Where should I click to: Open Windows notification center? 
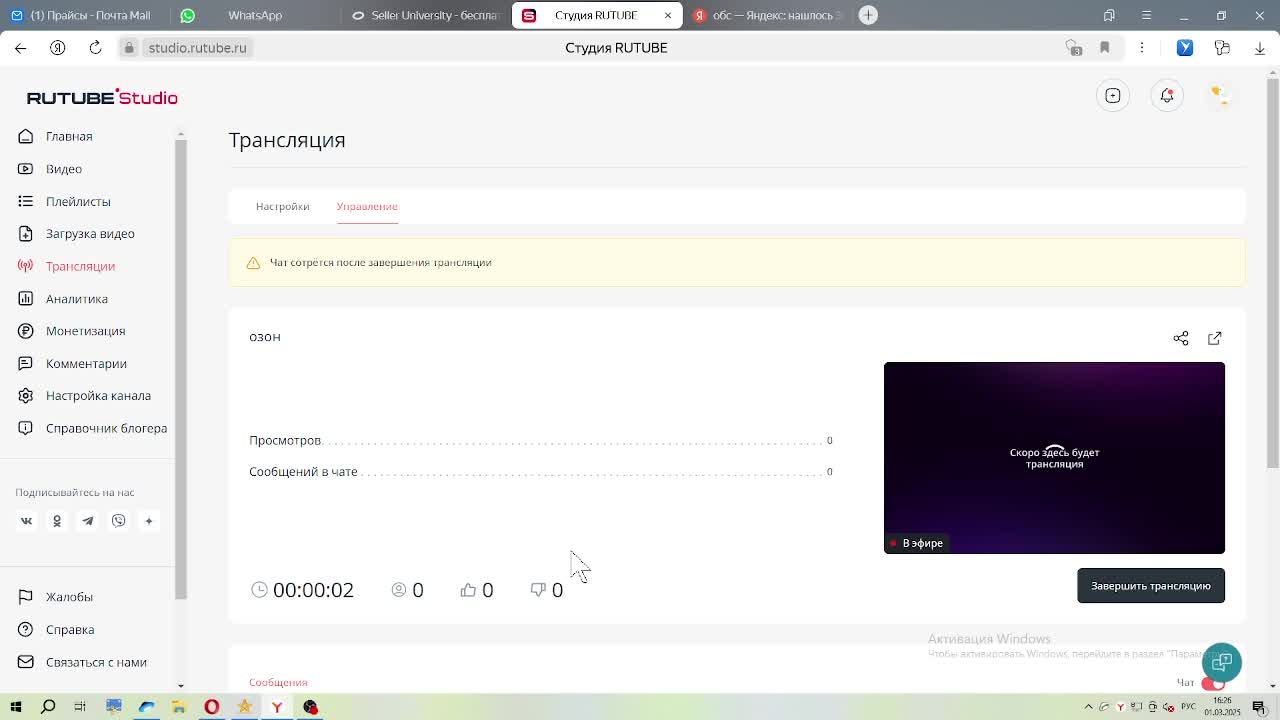tap(1259, 707)
